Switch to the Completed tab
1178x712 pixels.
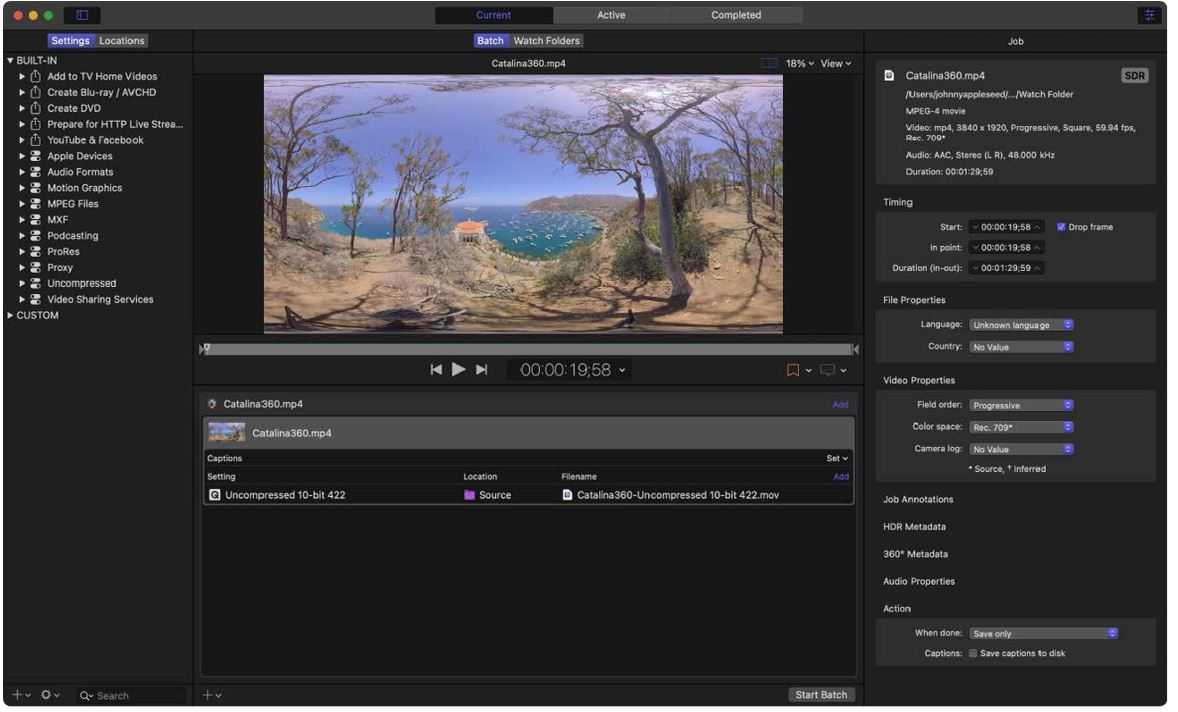736,15
